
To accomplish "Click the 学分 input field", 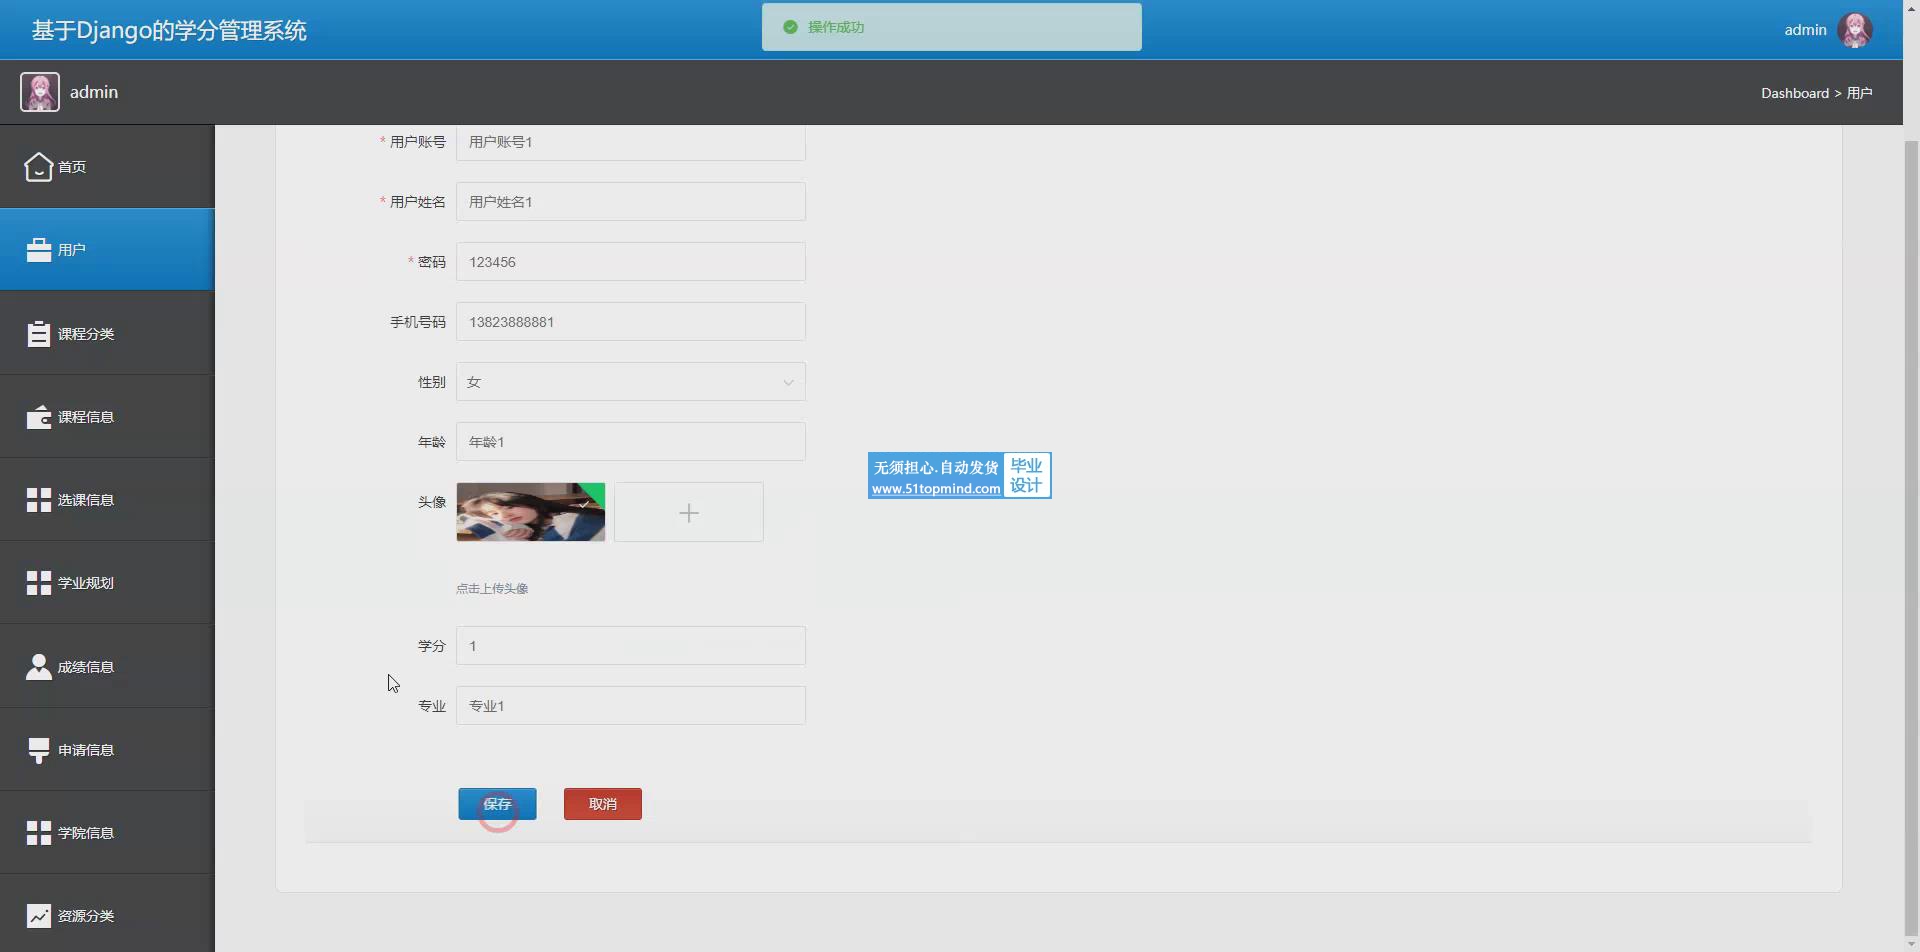I will pos(631,646).
